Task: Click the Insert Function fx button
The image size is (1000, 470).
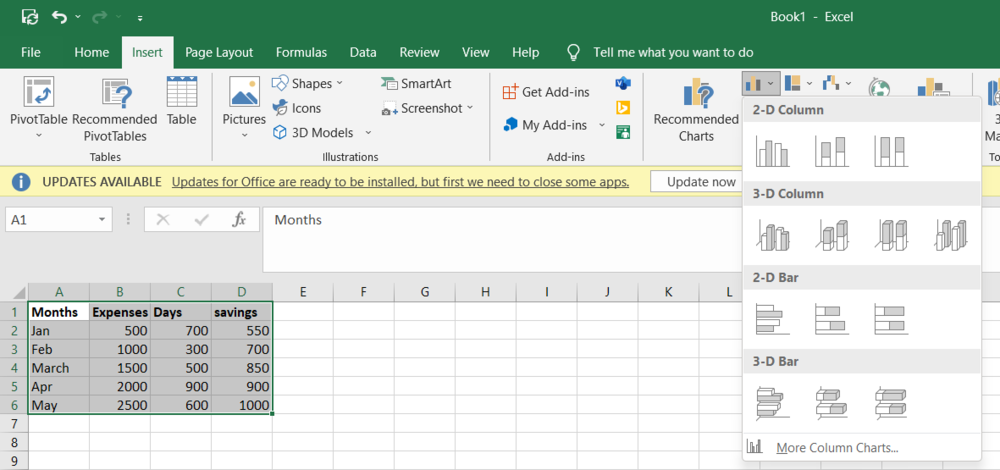Action: (239, 219)
